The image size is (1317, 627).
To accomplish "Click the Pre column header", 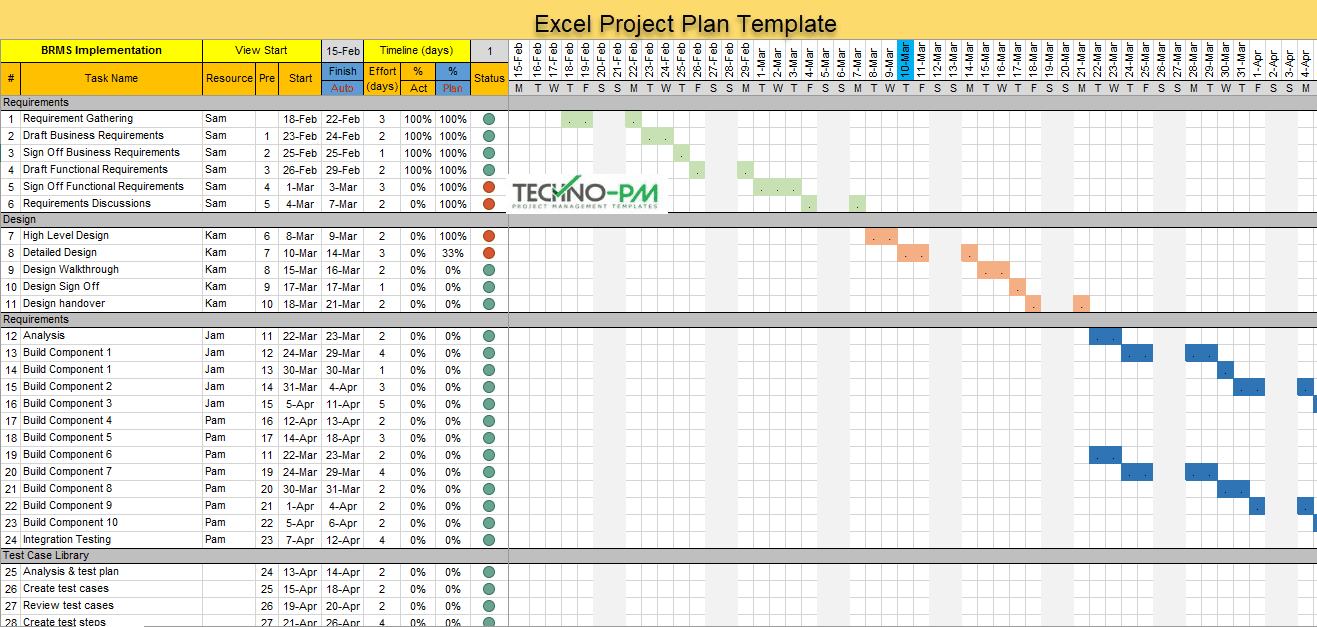I will [267, 79].
